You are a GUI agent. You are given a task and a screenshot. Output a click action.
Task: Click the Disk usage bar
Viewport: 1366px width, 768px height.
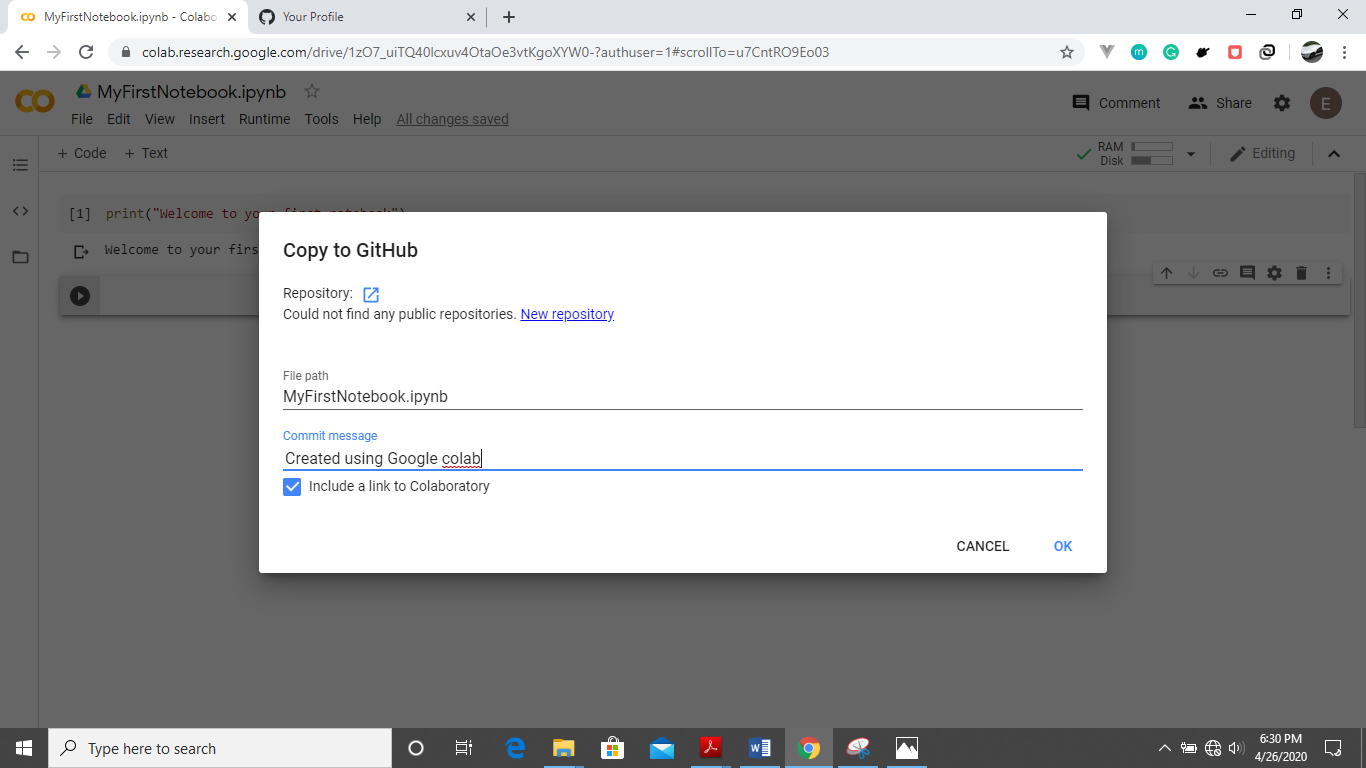[1152, 161]
